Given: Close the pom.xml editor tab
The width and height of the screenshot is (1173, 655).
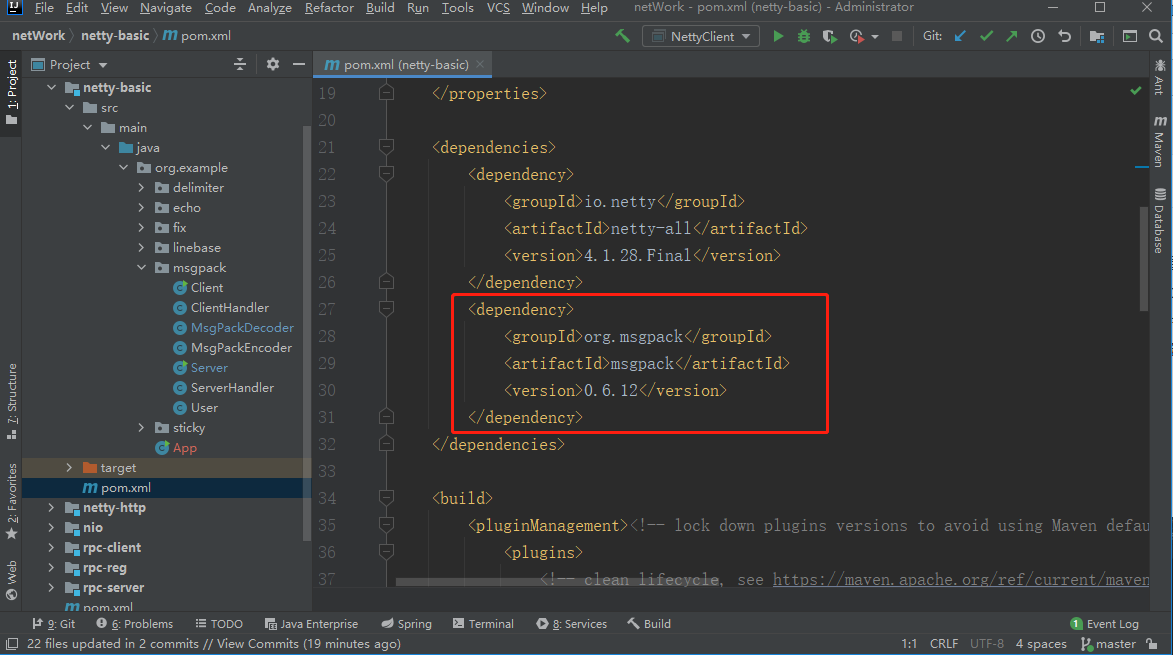Looking at the screenshot, I should pyautogui.click(x=480, y=64).
